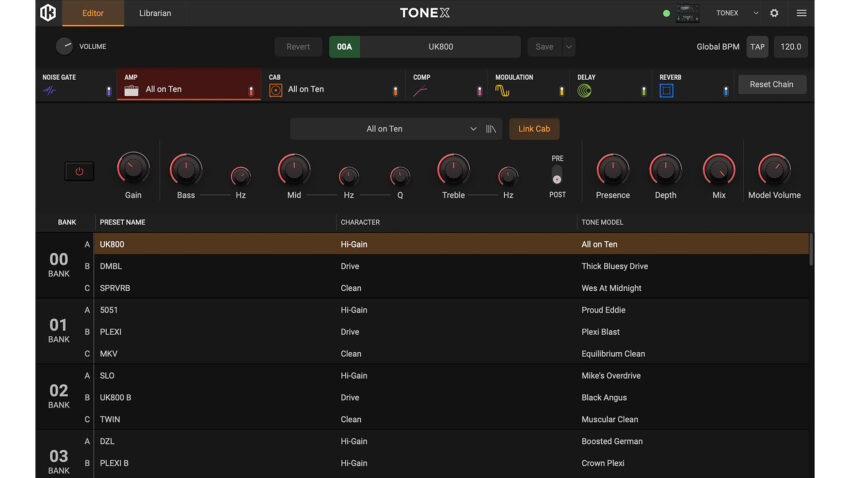850x478 pixels.
Task: Open the hamburger menu icon
Action: pyautogui.click(x=801, y=13)
